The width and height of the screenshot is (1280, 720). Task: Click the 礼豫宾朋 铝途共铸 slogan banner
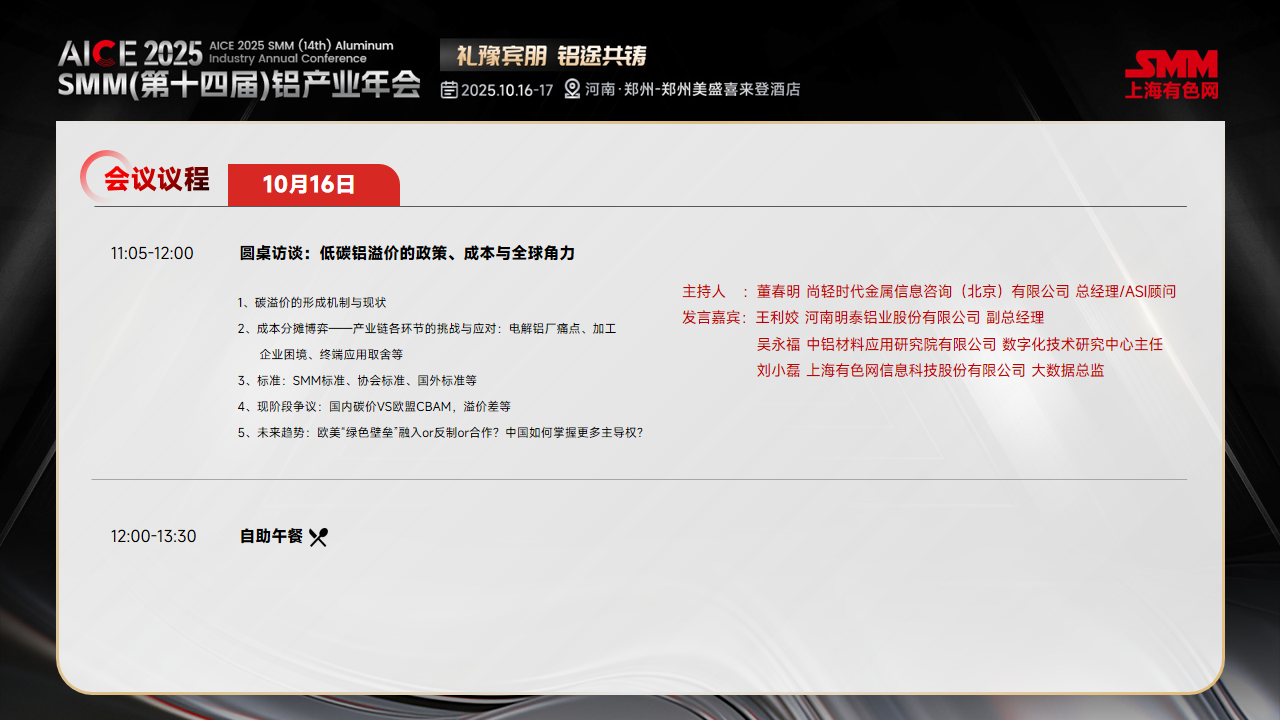click(x=545, y=55)
